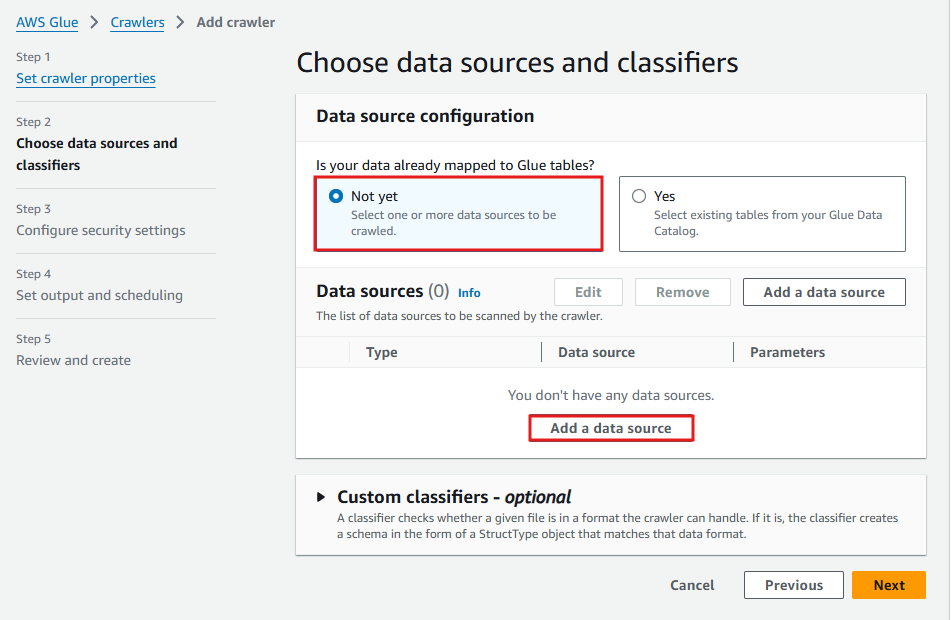Viewport: 951px width, 620px height.
Task: Select the Yes radio option
Action: (x=639, y=197)
